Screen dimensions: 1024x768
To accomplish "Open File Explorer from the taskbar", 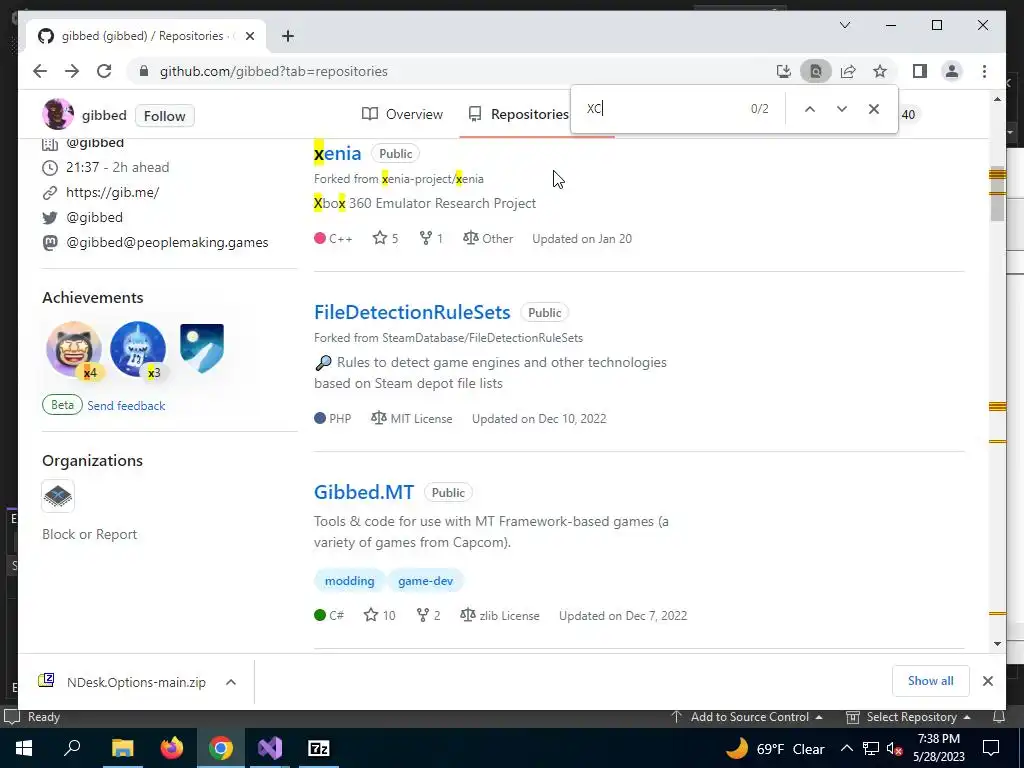I will [123, 748].
